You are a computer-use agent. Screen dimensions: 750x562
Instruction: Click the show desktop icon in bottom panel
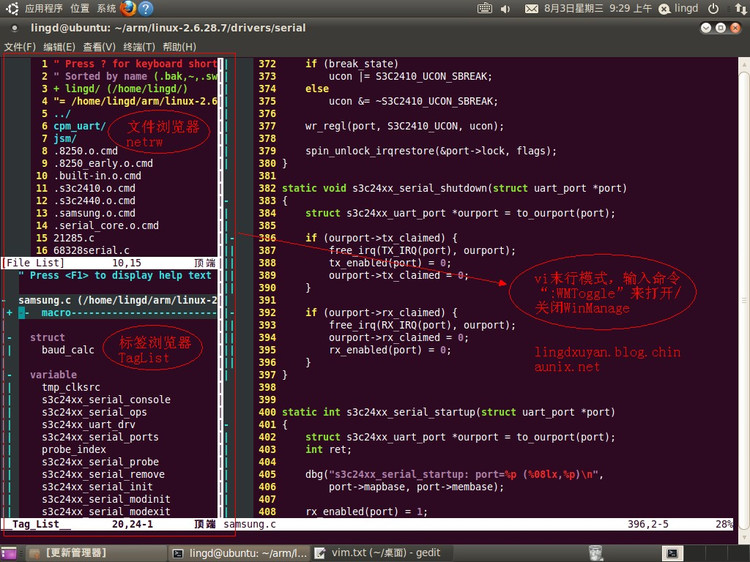tap(9, 553)
